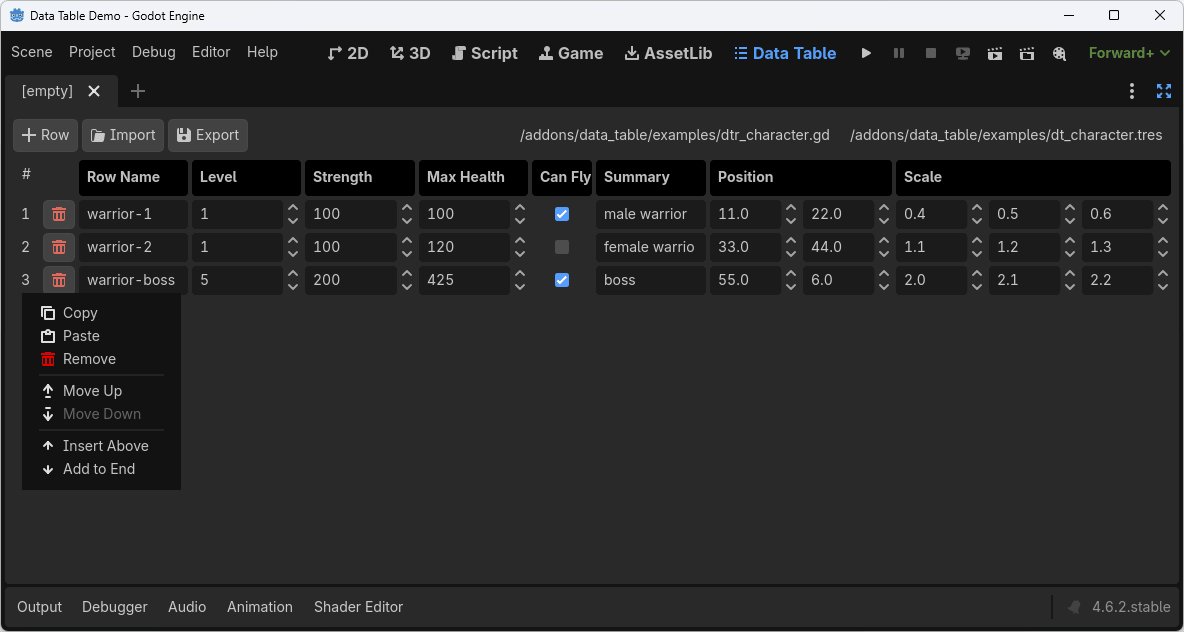Adjust warrior-2 Position 44.0 stepper arrows
1184x632 pixels.
click(883, 247)
